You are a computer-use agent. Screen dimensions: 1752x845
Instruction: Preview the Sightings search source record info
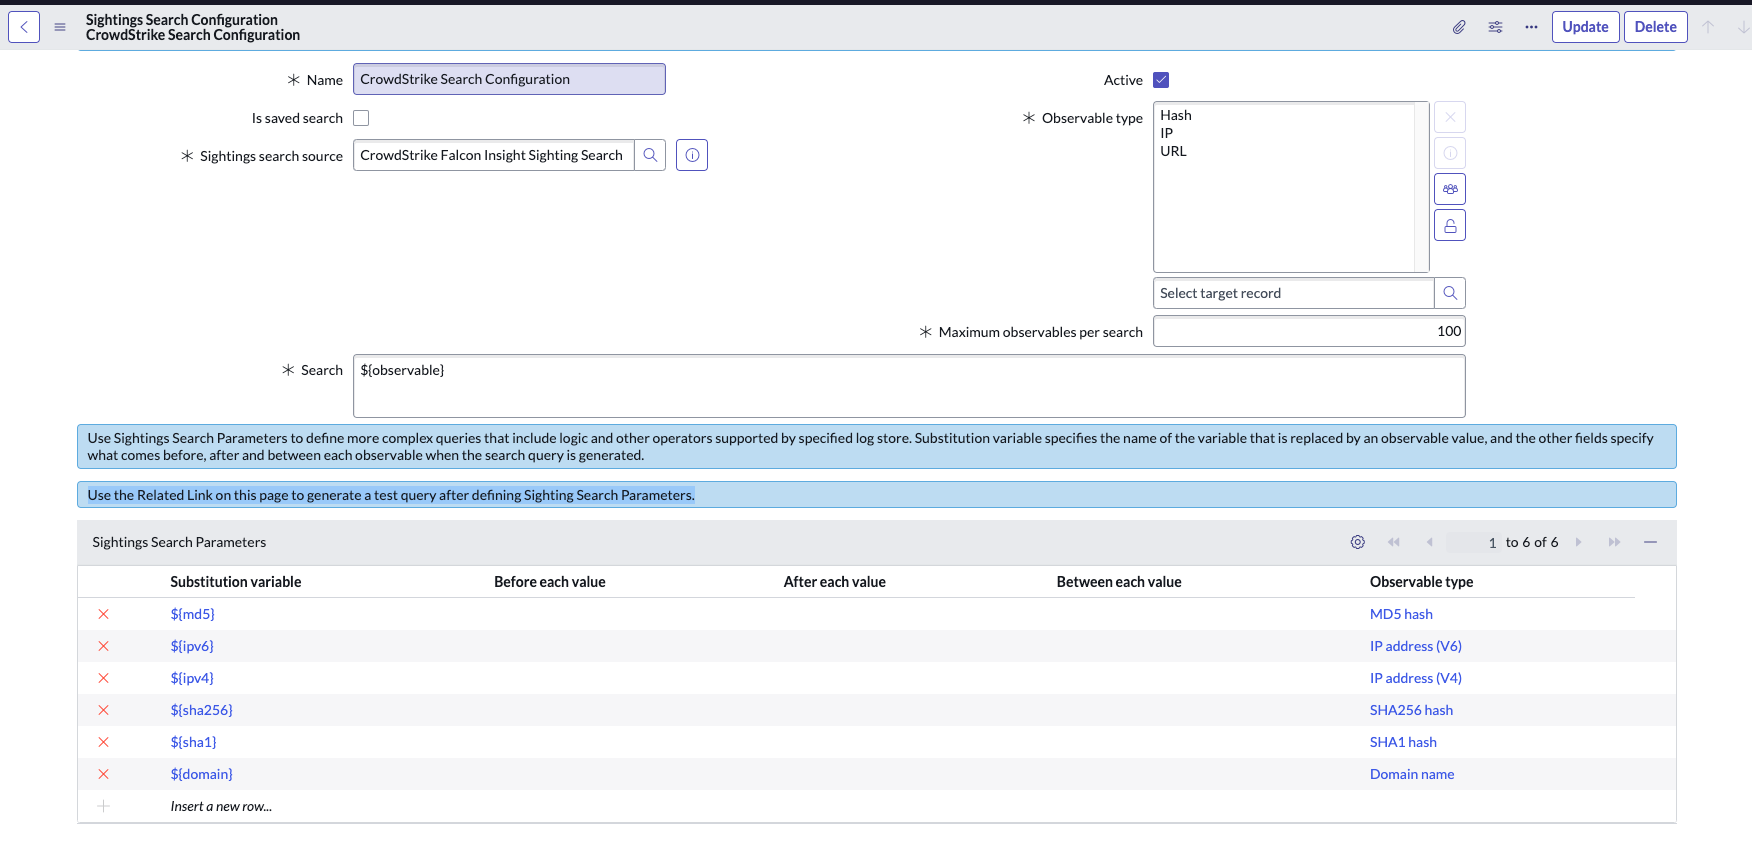coord(692,155)
